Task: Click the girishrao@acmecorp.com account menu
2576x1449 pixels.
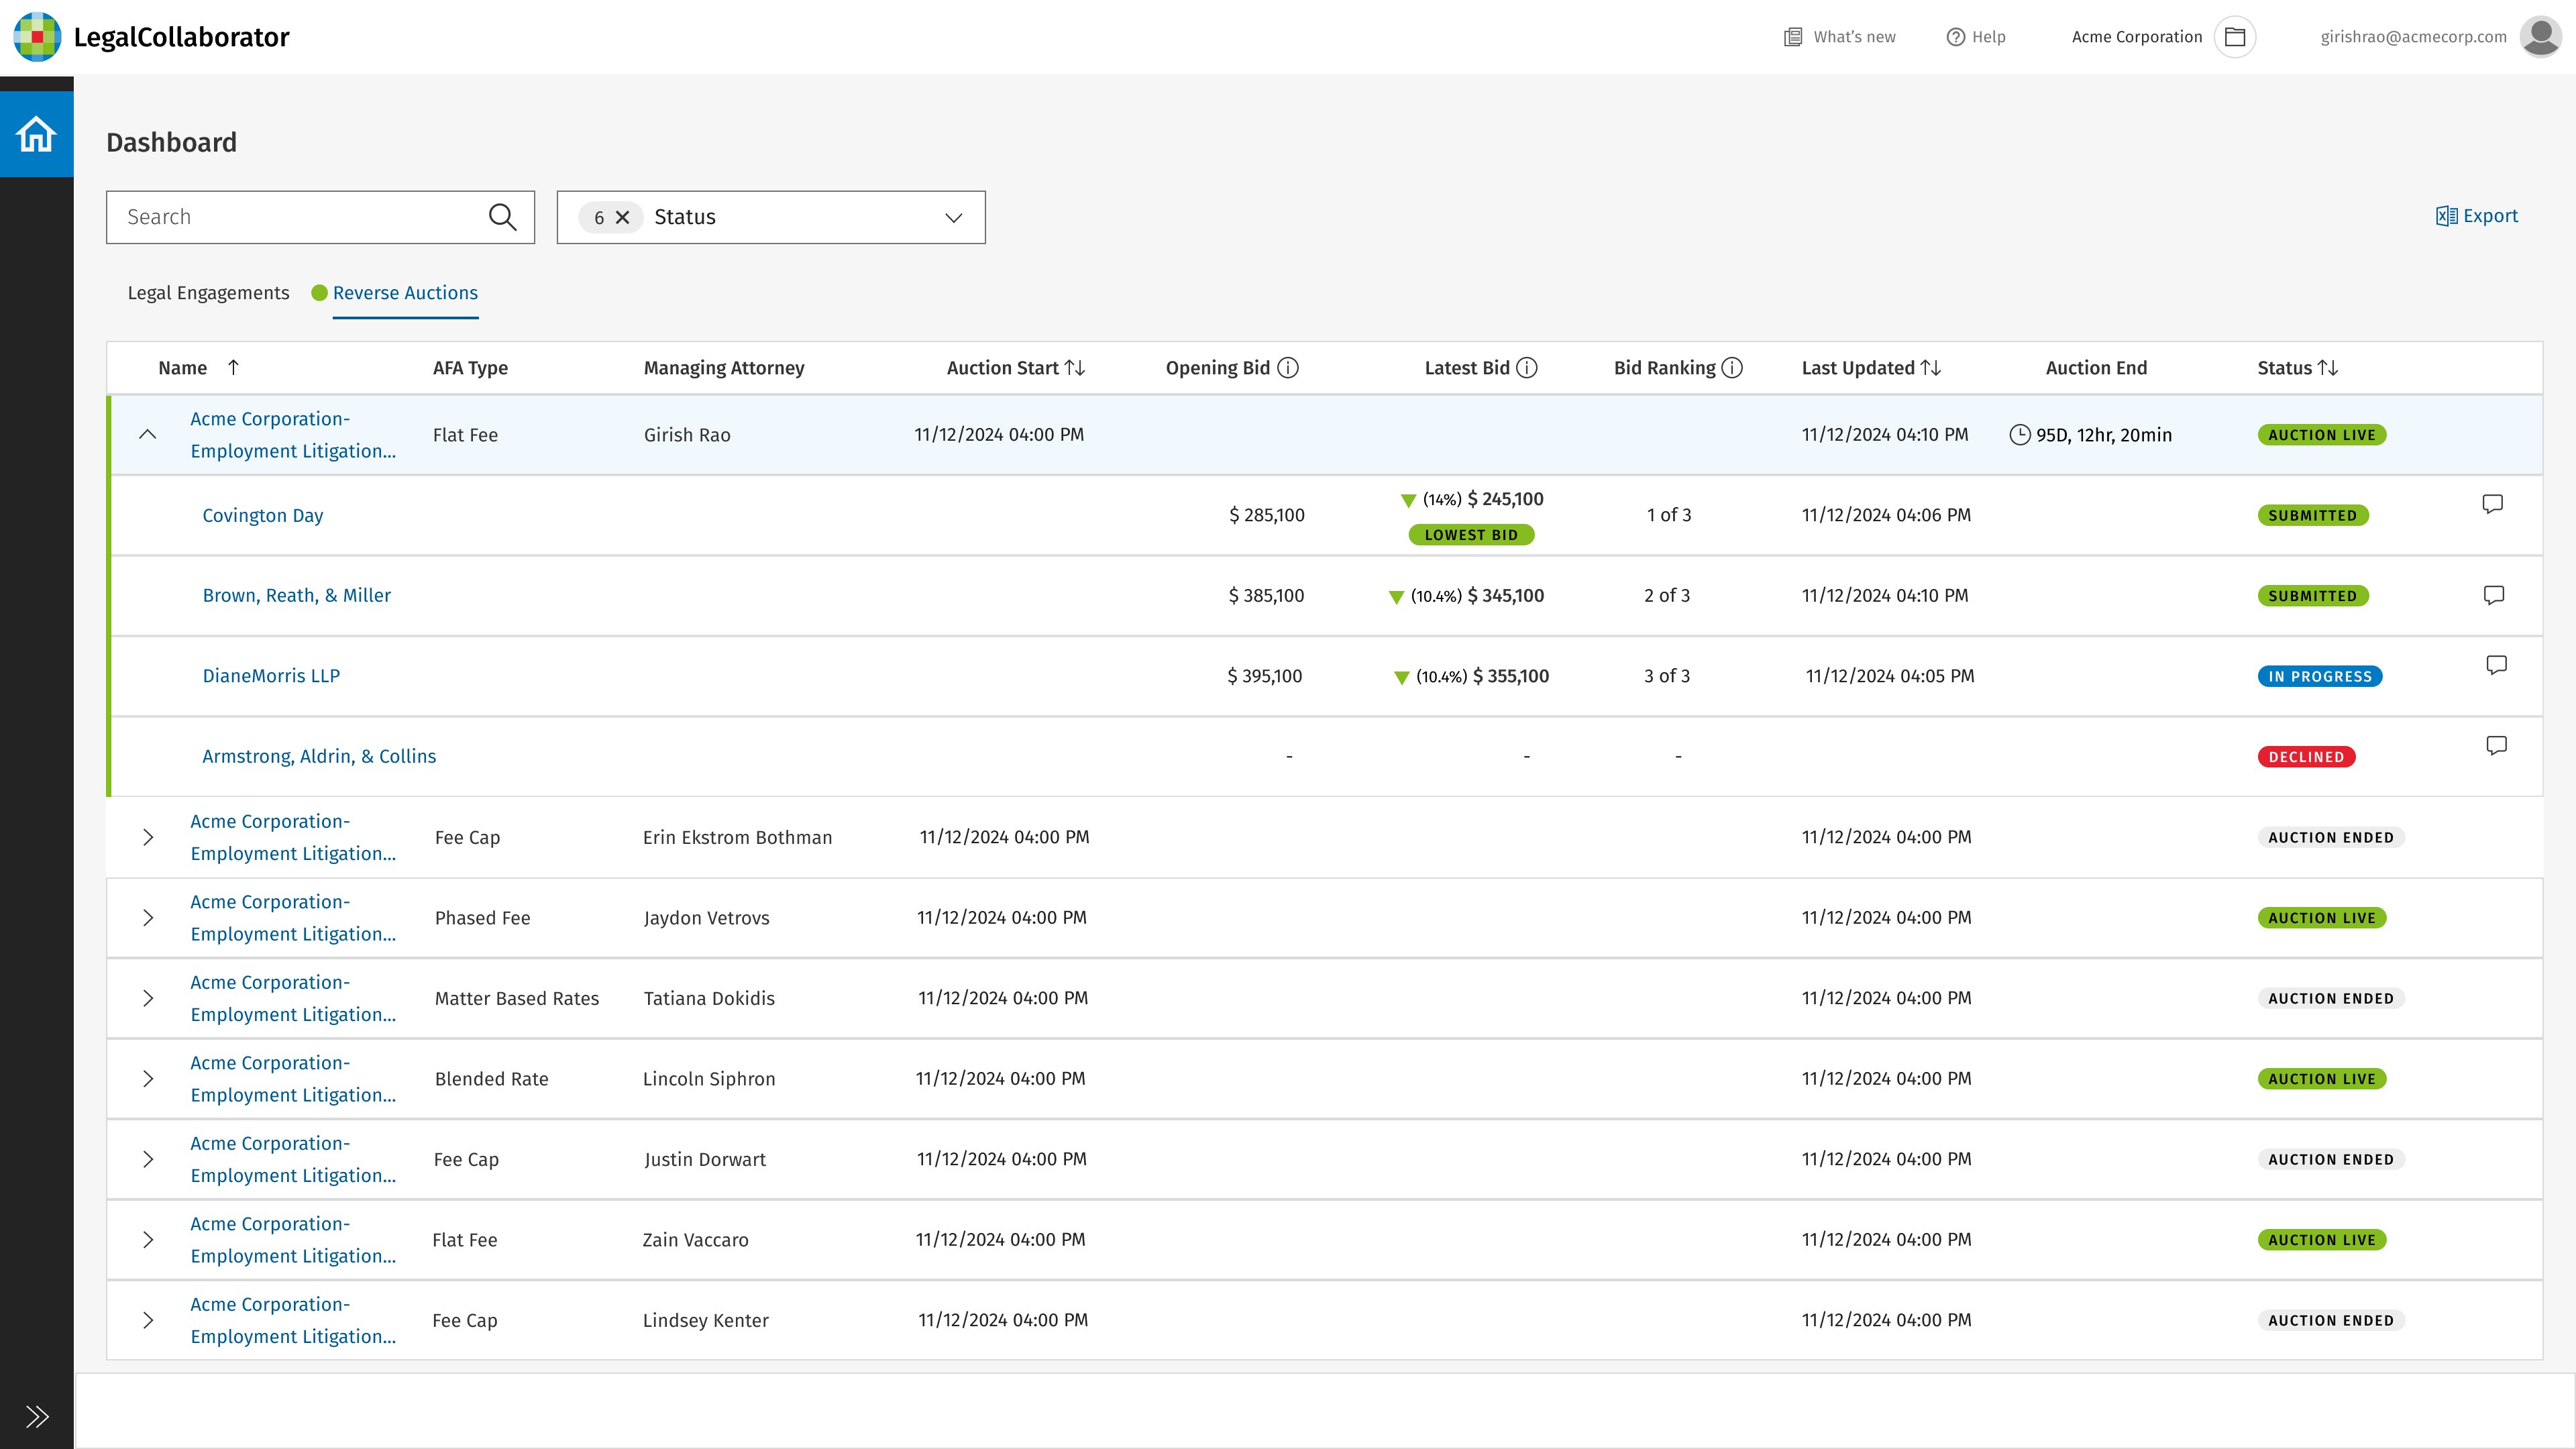Action: (x=2413, y=37)
